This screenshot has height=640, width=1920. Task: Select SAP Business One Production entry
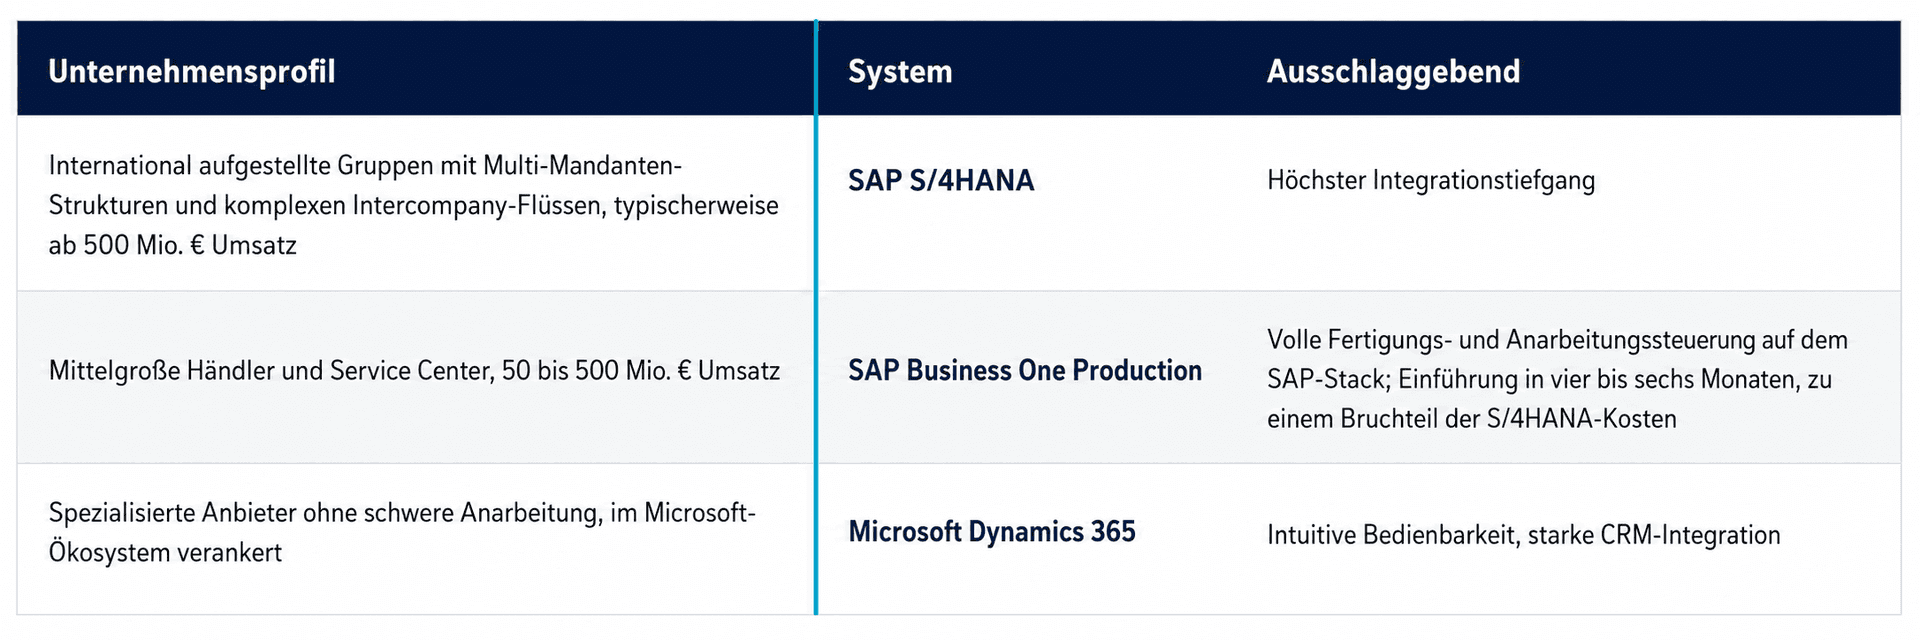pyautogui.click(x=1025, y=370)
